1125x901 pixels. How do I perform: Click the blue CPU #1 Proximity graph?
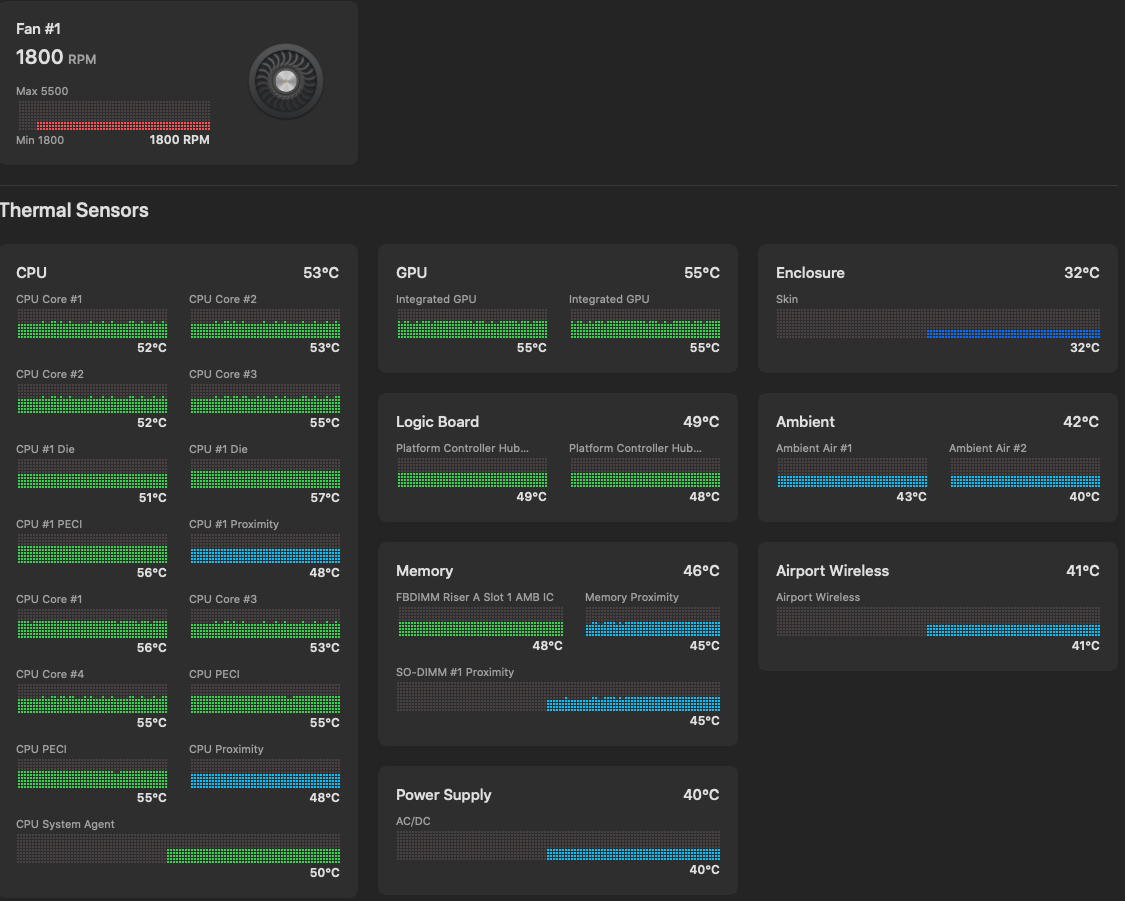265,549
